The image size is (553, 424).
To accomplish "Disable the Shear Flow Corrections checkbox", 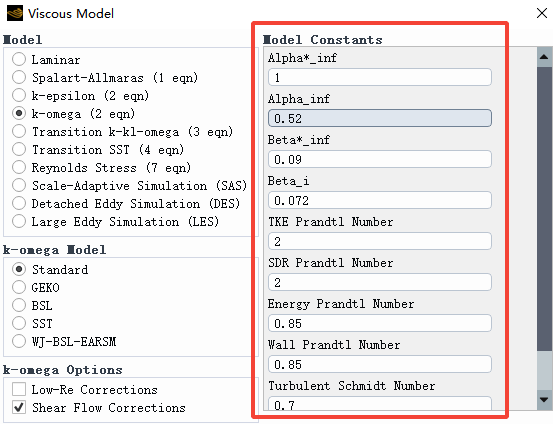I will (19, 407).
